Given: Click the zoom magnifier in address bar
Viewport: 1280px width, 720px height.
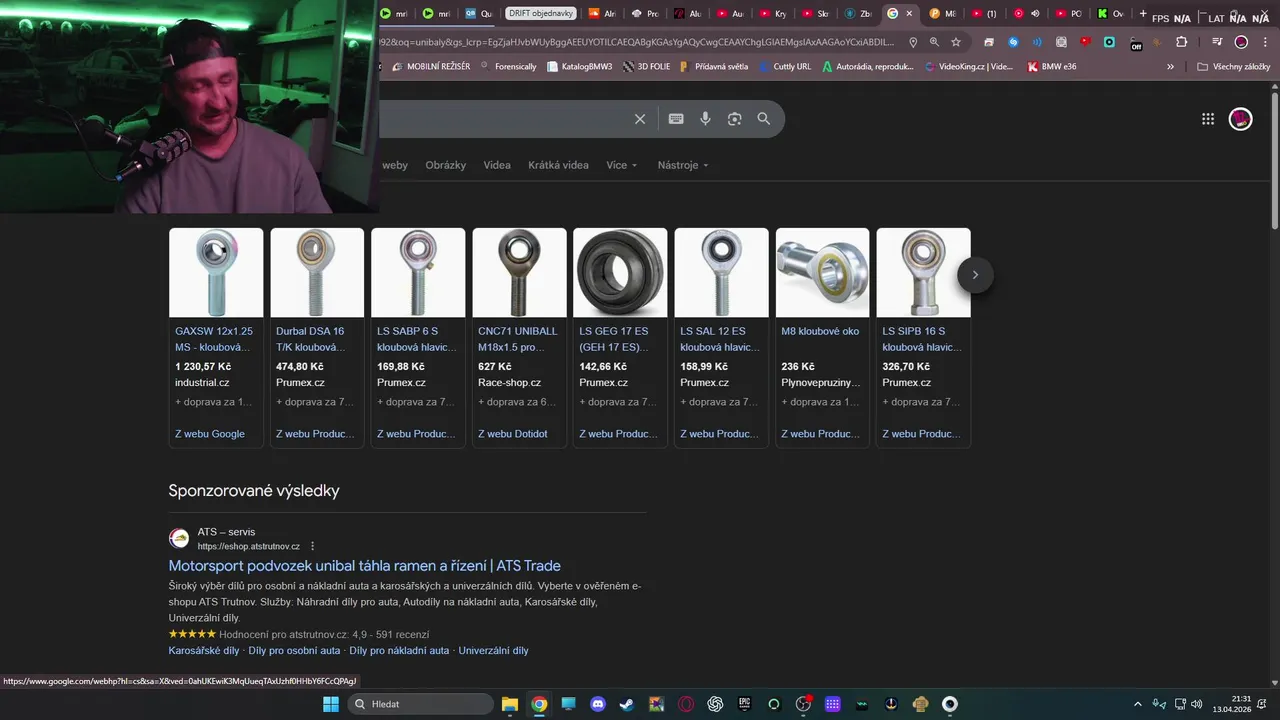Looking at the screenshot, I should pos(934,42).
